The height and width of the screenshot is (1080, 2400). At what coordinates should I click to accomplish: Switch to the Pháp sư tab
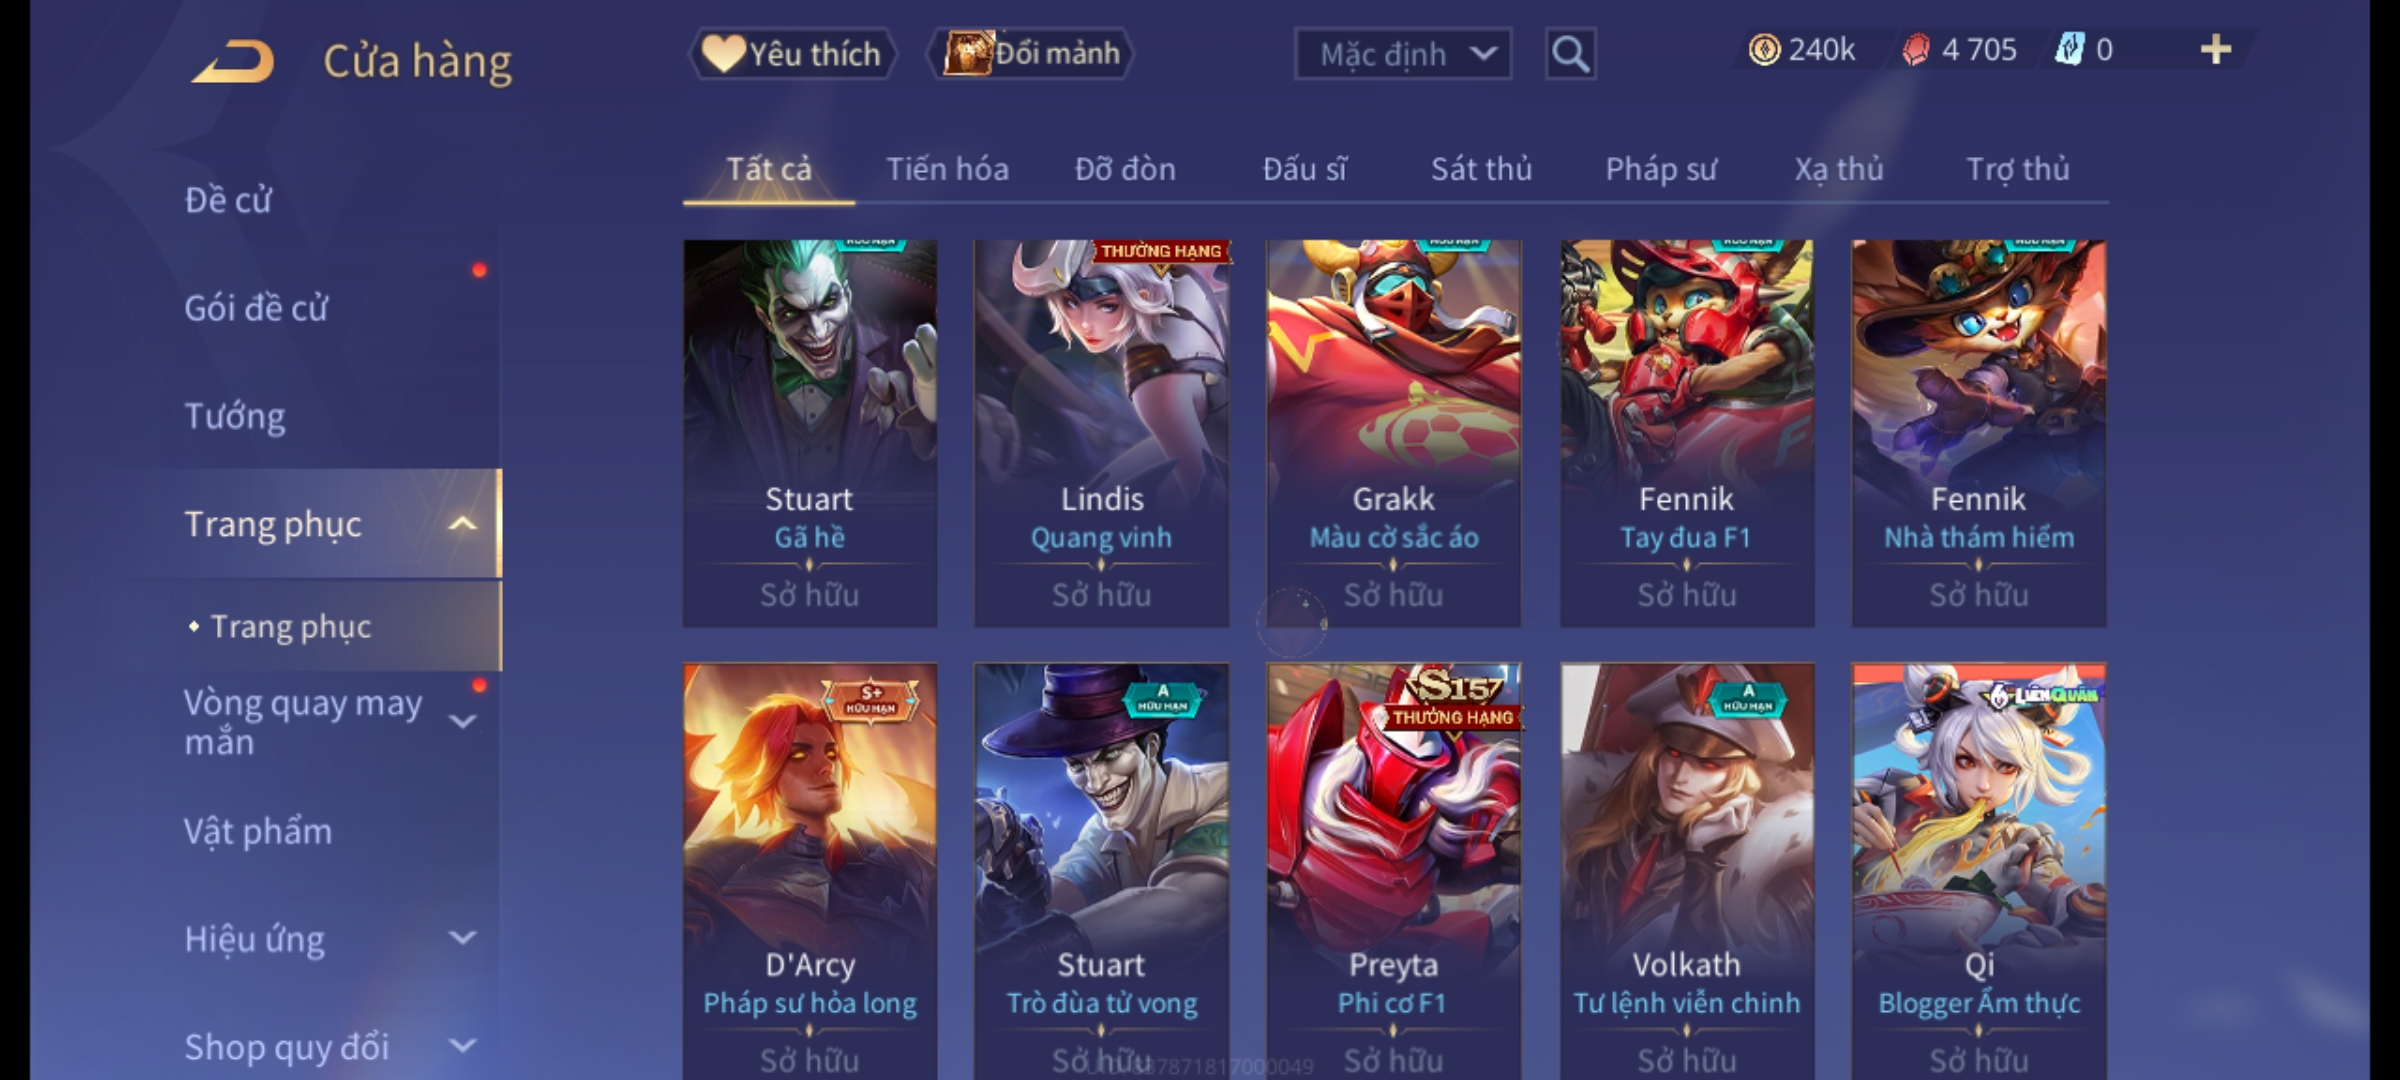pyautogui.click(x=1661, y=169)
